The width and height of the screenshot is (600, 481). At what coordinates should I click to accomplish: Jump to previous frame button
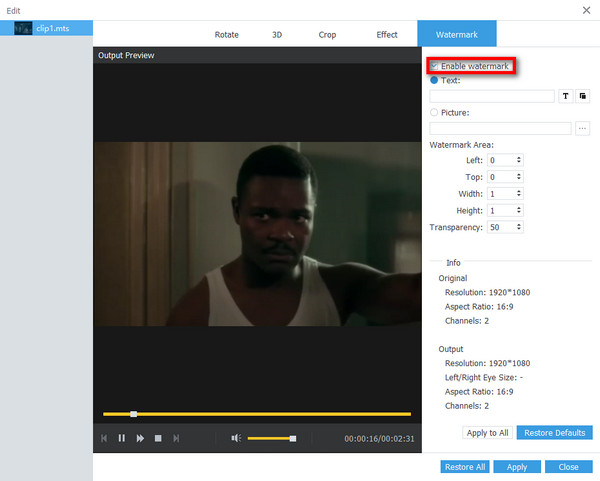[x=104, y=438]
